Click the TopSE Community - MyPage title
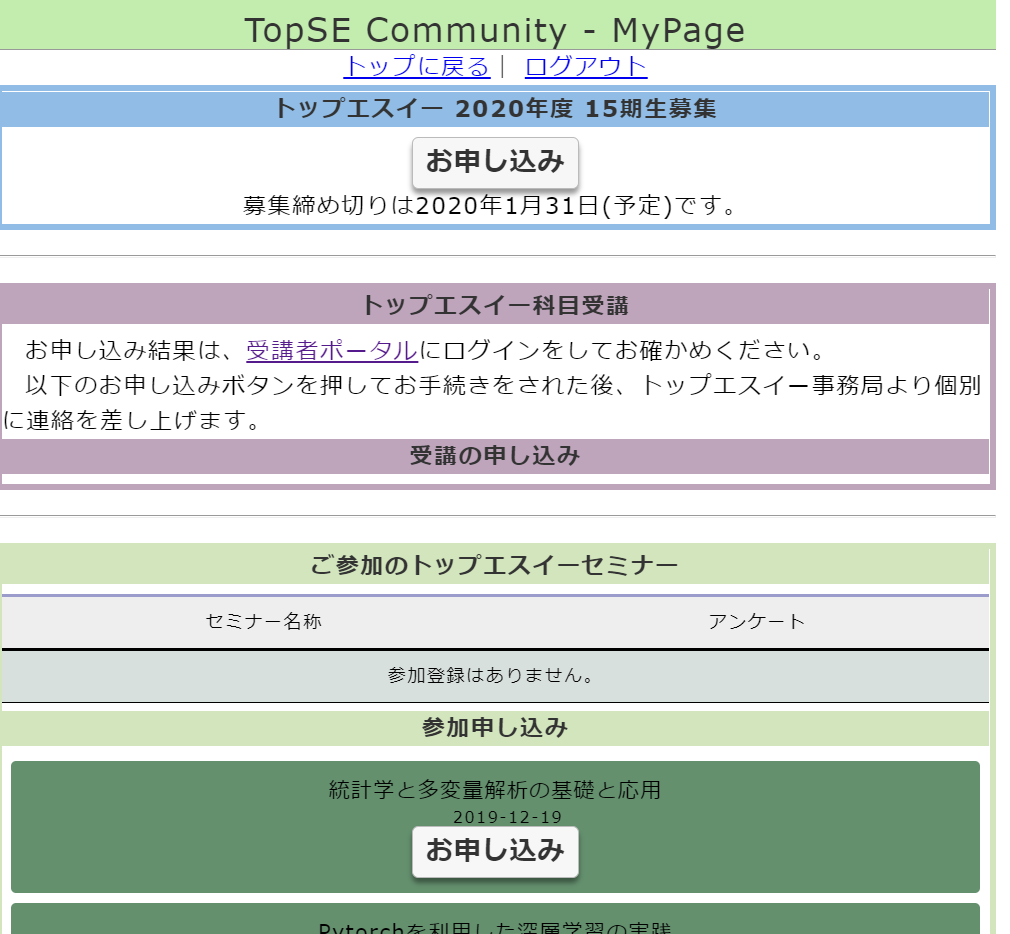This screenshot has width=1010, height=934. (x=495, y=30)
